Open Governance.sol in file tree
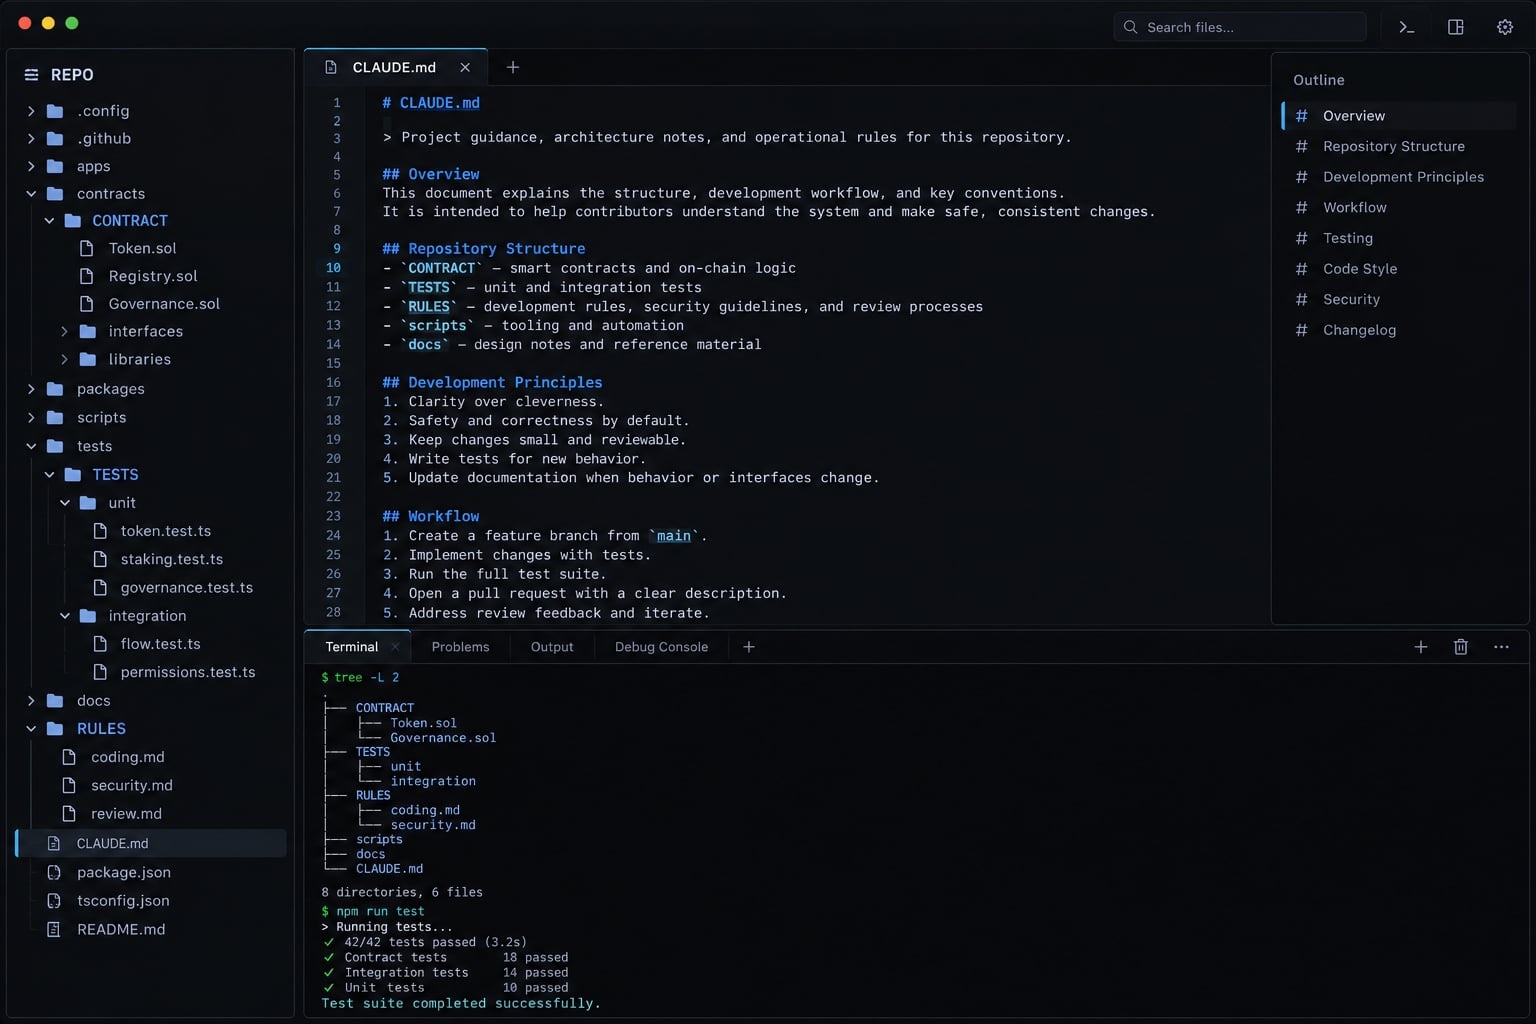The height and width of the screenshot is (1024, 1536). coord(164,304)
